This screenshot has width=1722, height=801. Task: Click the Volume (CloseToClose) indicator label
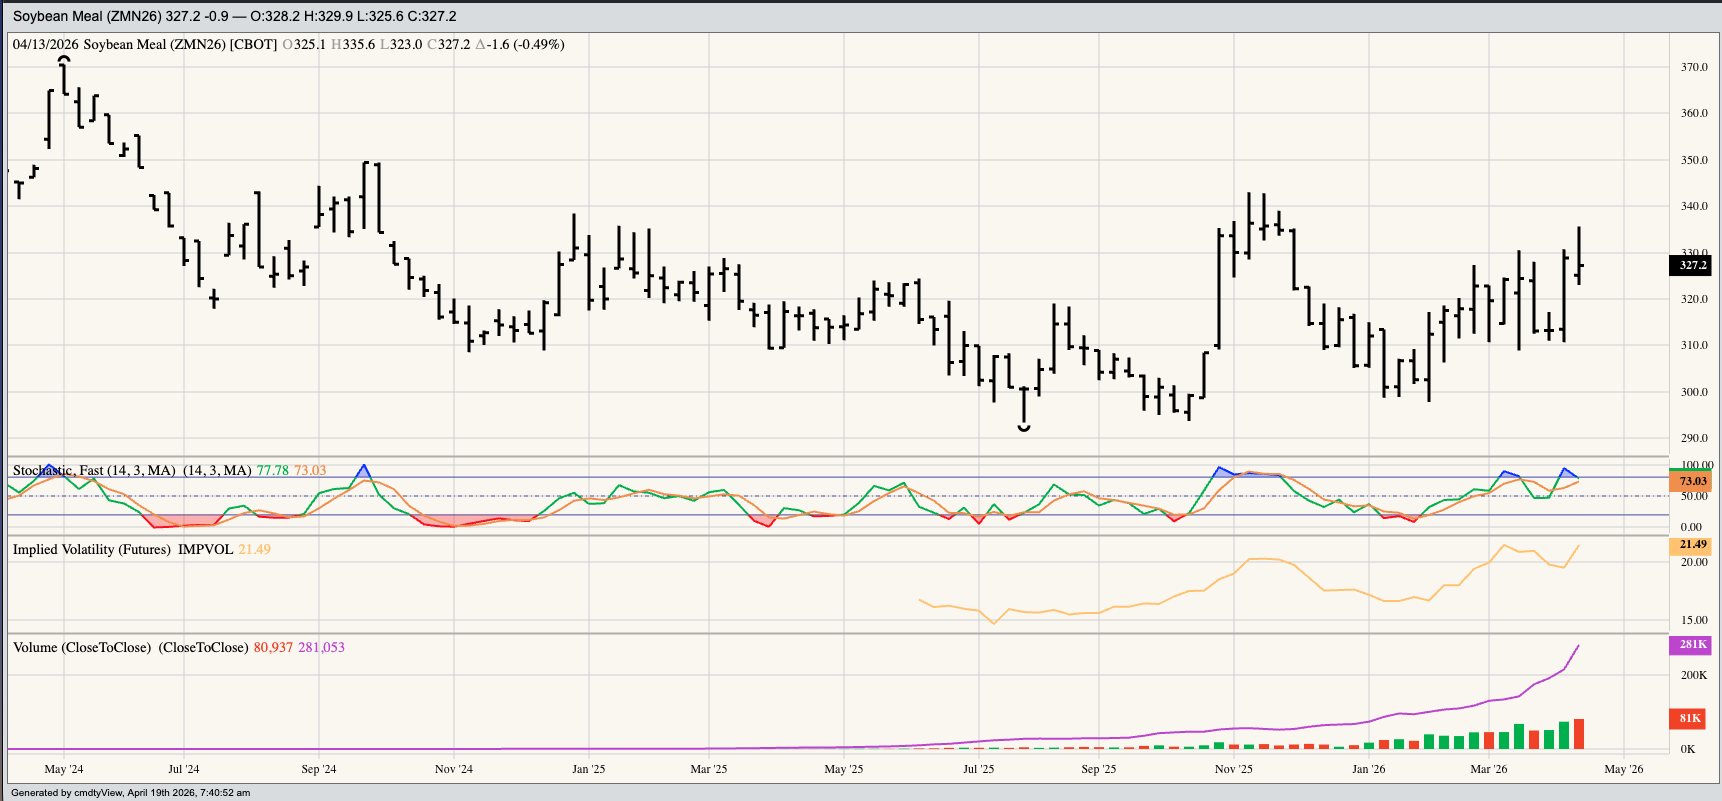(82, 647)
